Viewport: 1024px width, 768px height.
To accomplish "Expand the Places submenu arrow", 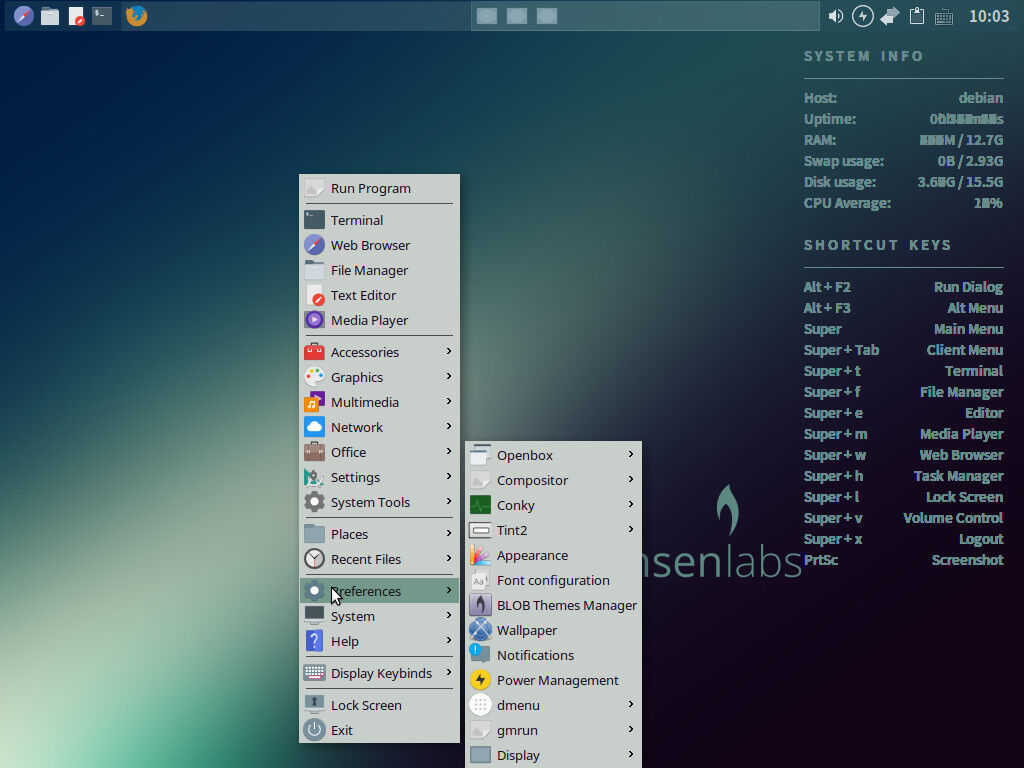I will coord(449,533).
